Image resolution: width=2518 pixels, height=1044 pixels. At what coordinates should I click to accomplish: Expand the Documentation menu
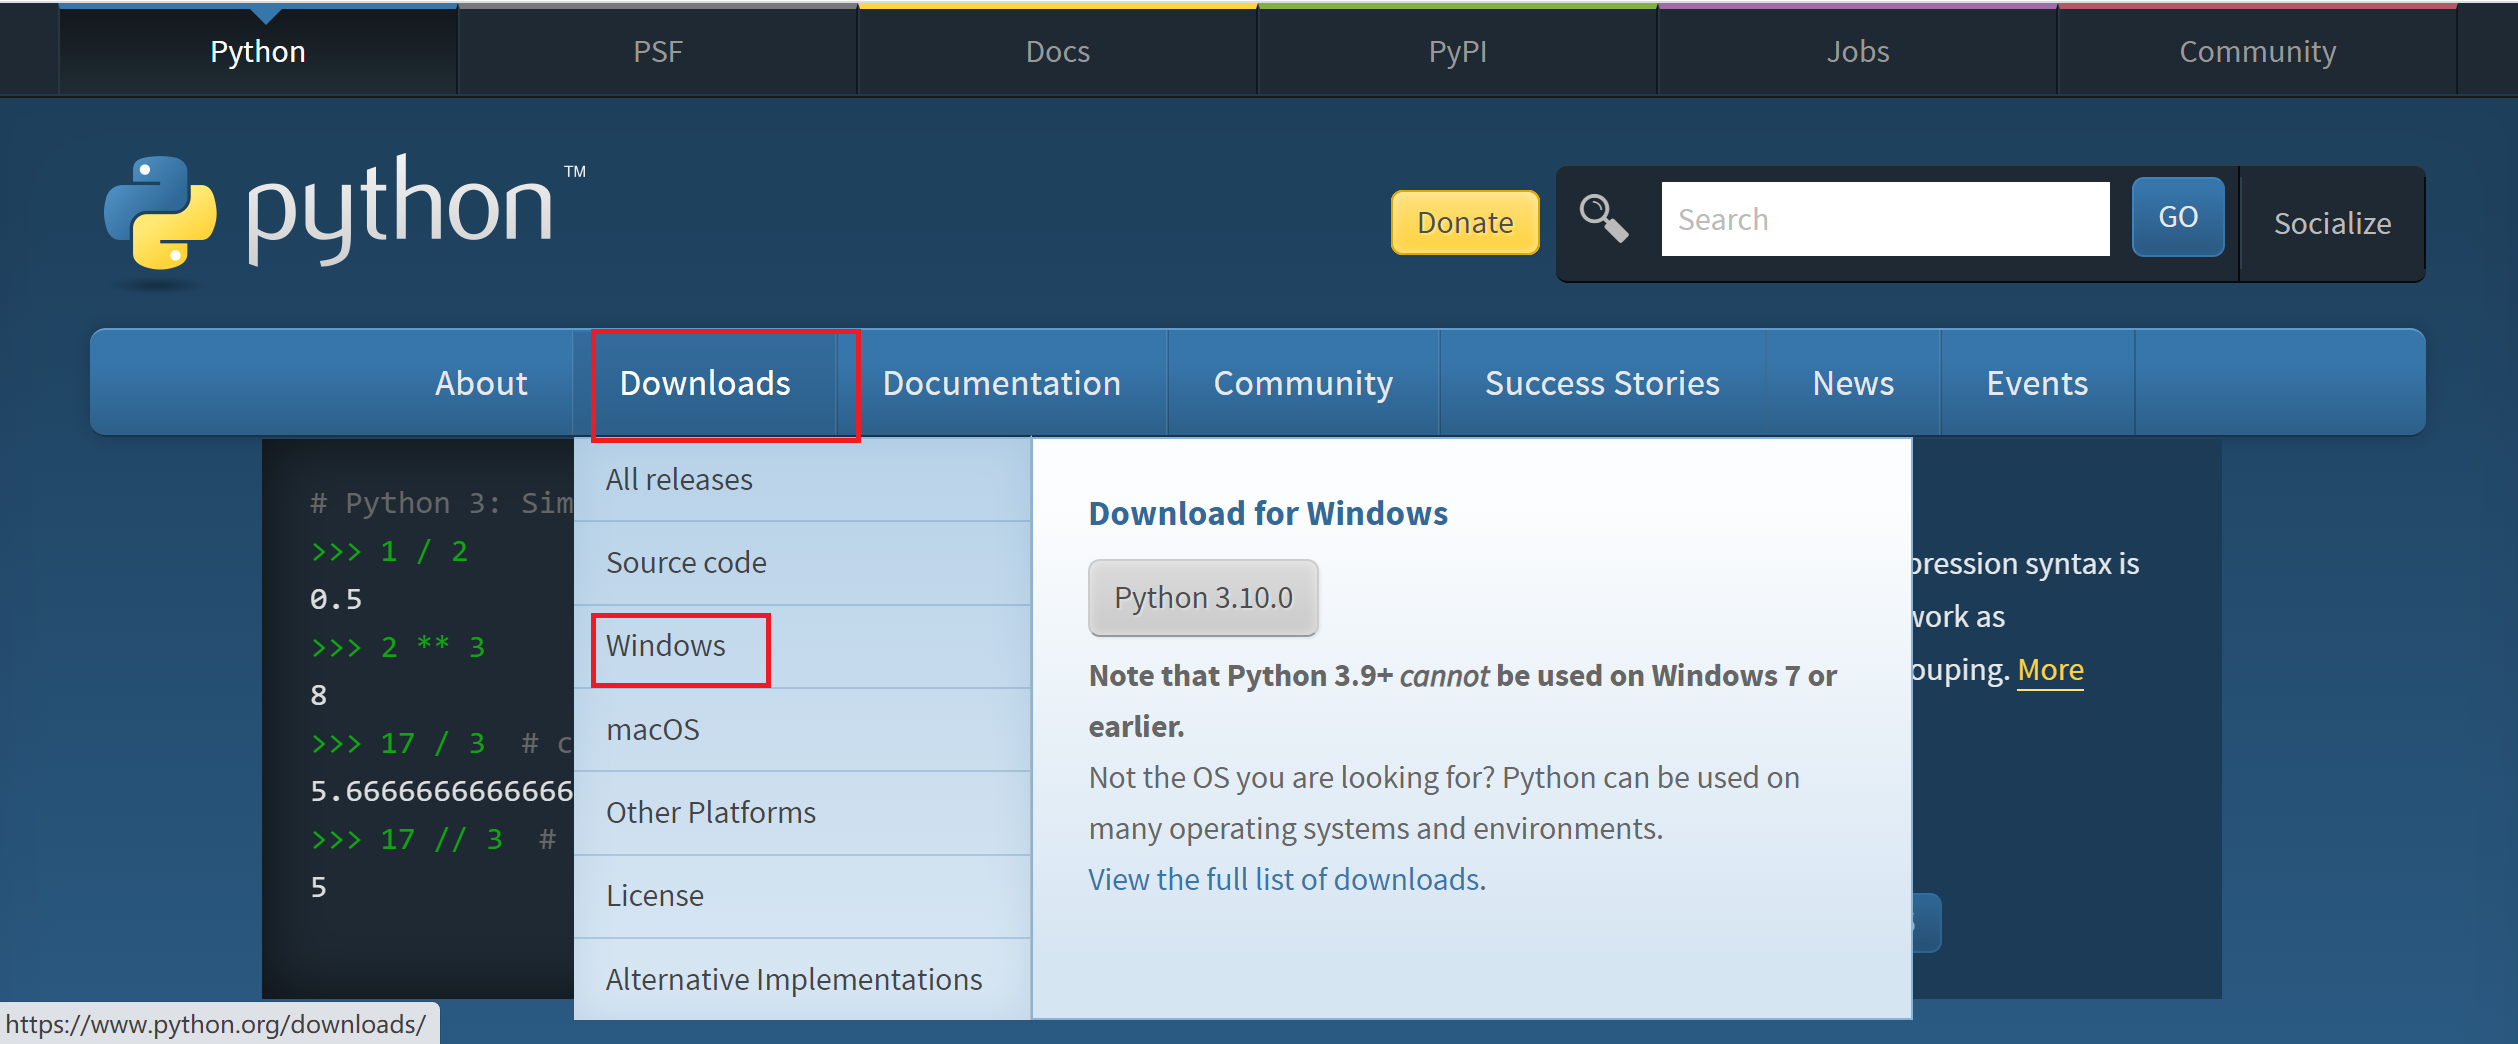point(1001,384)
